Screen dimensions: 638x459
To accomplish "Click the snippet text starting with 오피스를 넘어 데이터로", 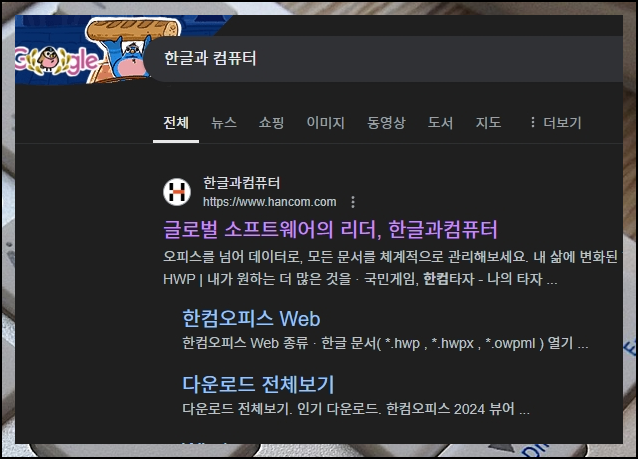I will (x=390, y=257).
